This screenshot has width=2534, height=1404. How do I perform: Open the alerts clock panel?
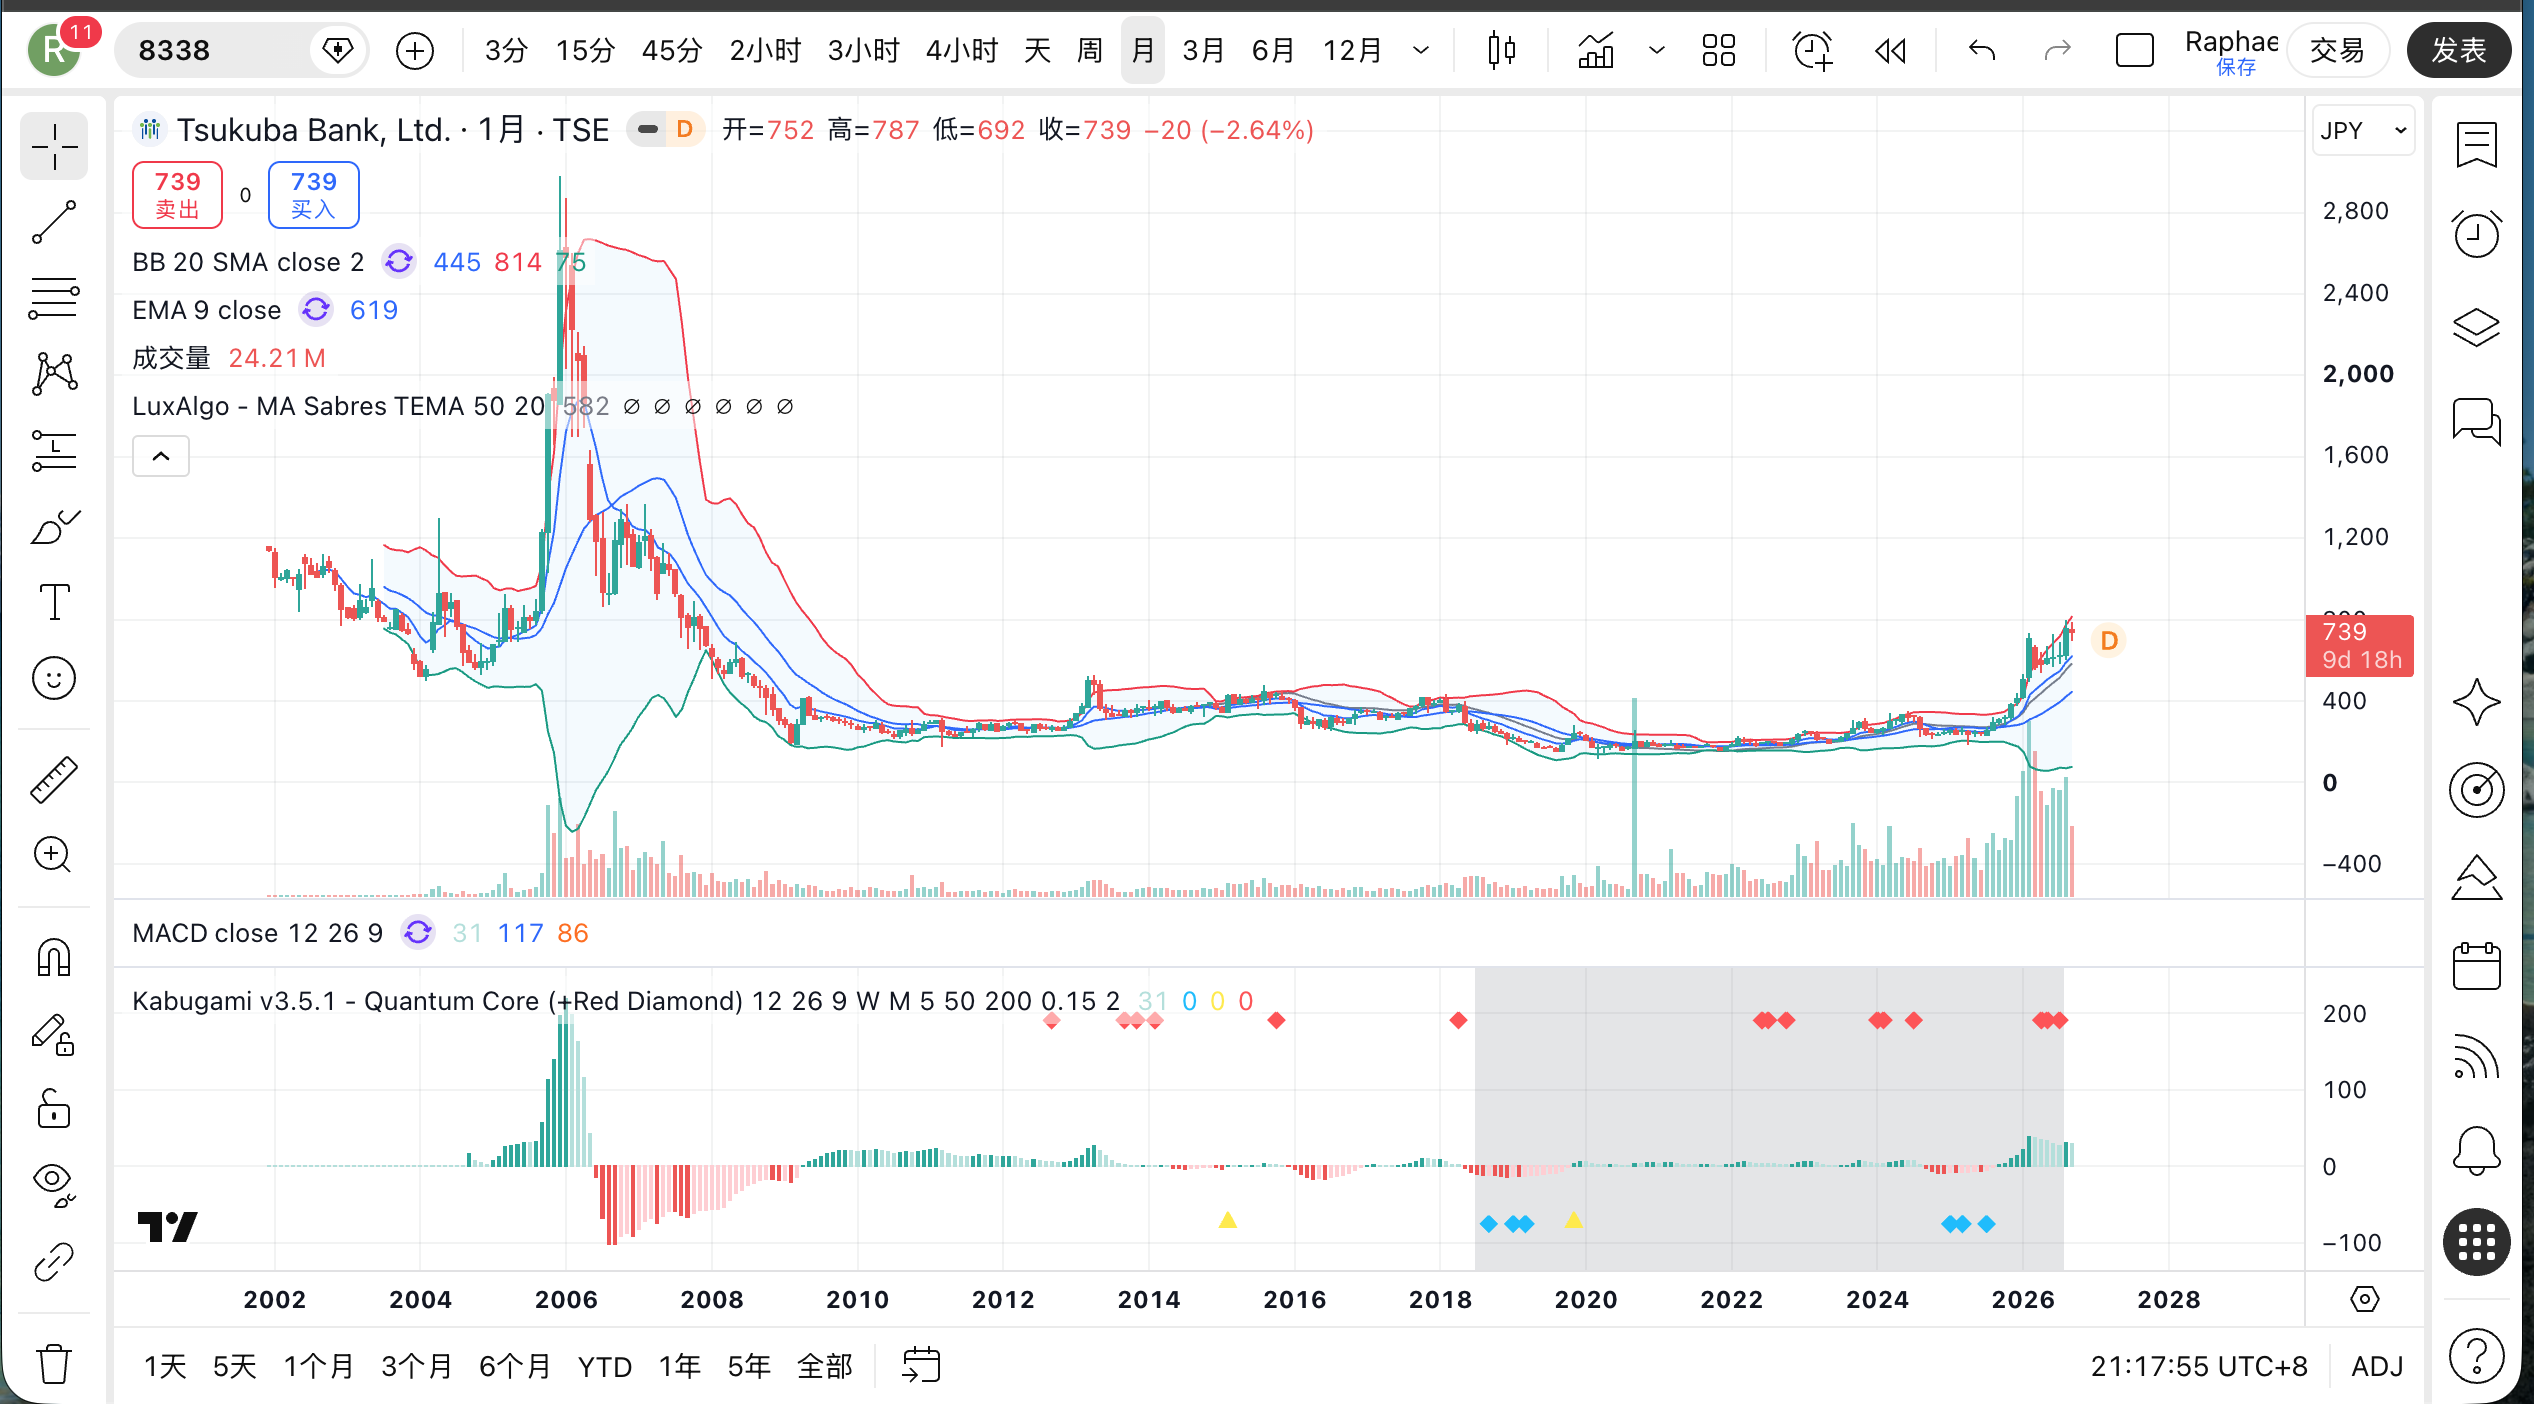(2476, 234)
